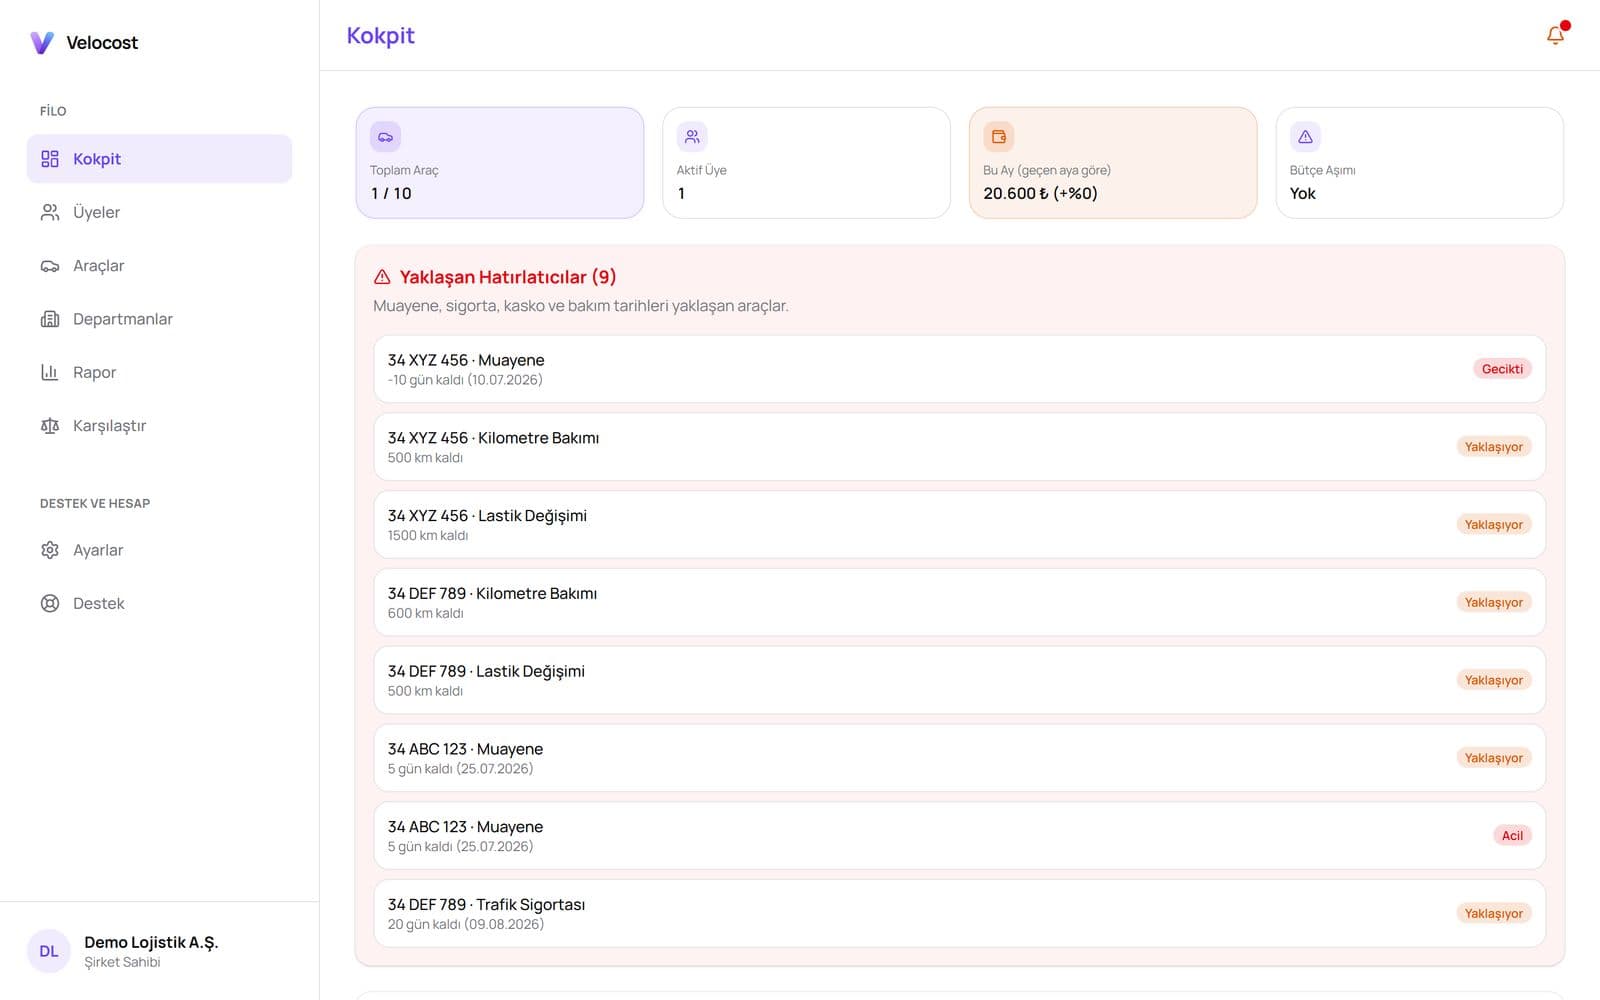This screenshot has width=1600, height=1000.
Task: Click '-10 gün kaldı (10.07.2026)' text
Action: 465,380
